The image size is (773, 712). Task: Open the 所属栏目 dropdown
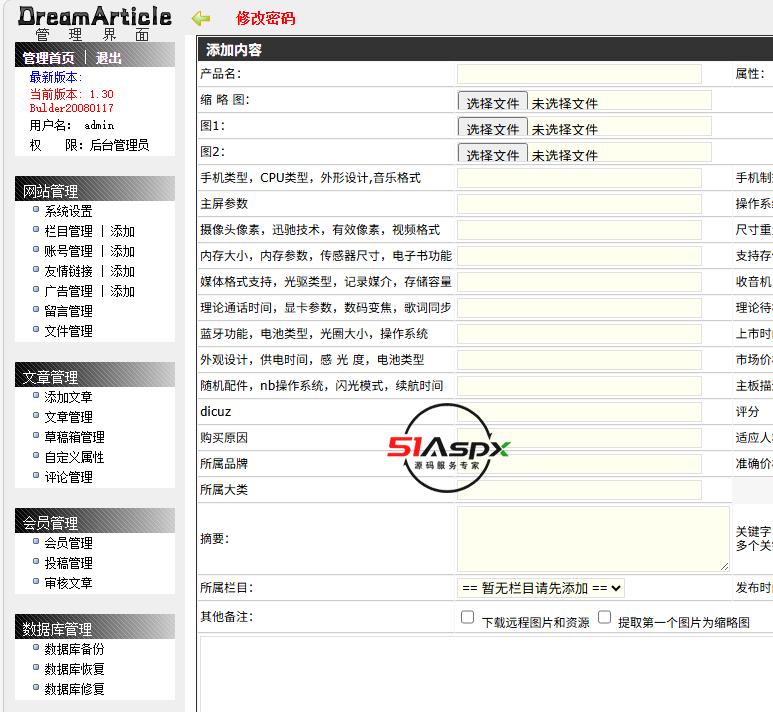click(541, 588)
